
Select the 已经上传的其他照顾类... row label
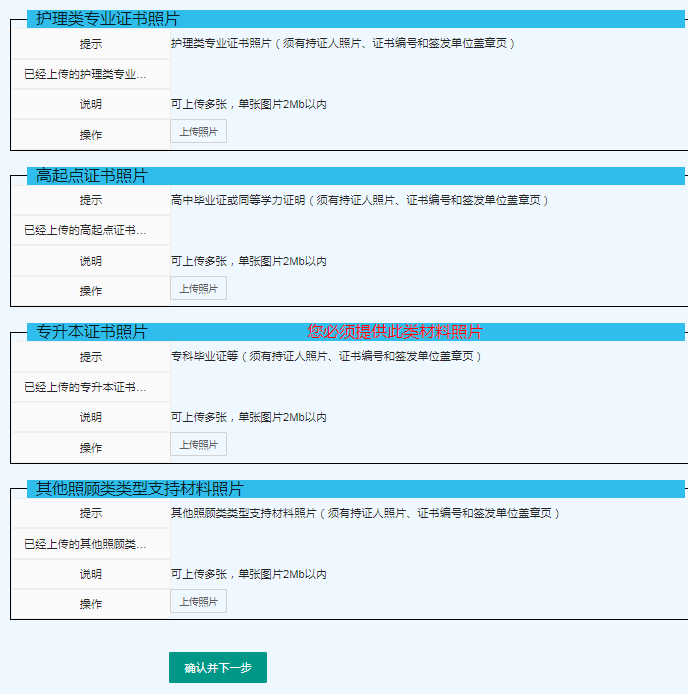pyautogui.click(x=85, y=544)
